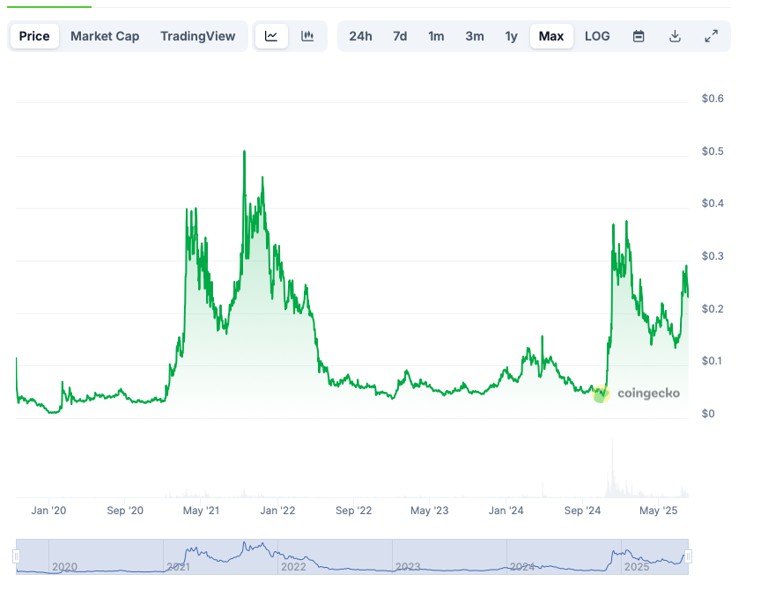768x589 pixels.
Task: Switch to line chart view icon
Action: coord(271,36)
